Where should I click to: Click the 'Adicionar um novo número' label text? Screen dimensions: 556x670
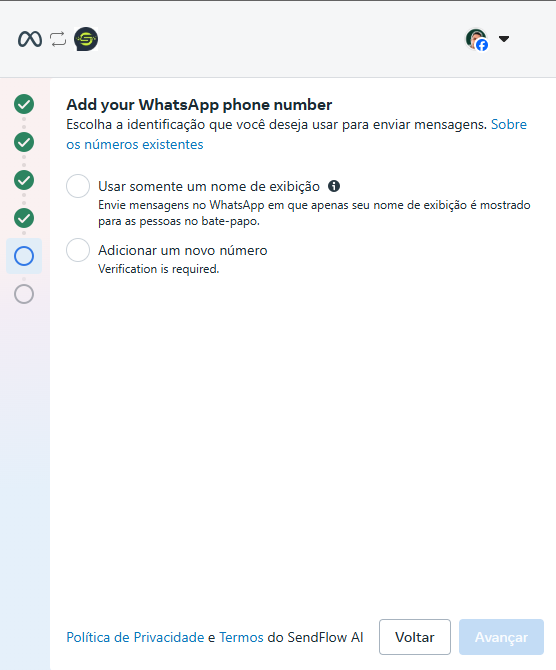183,250
